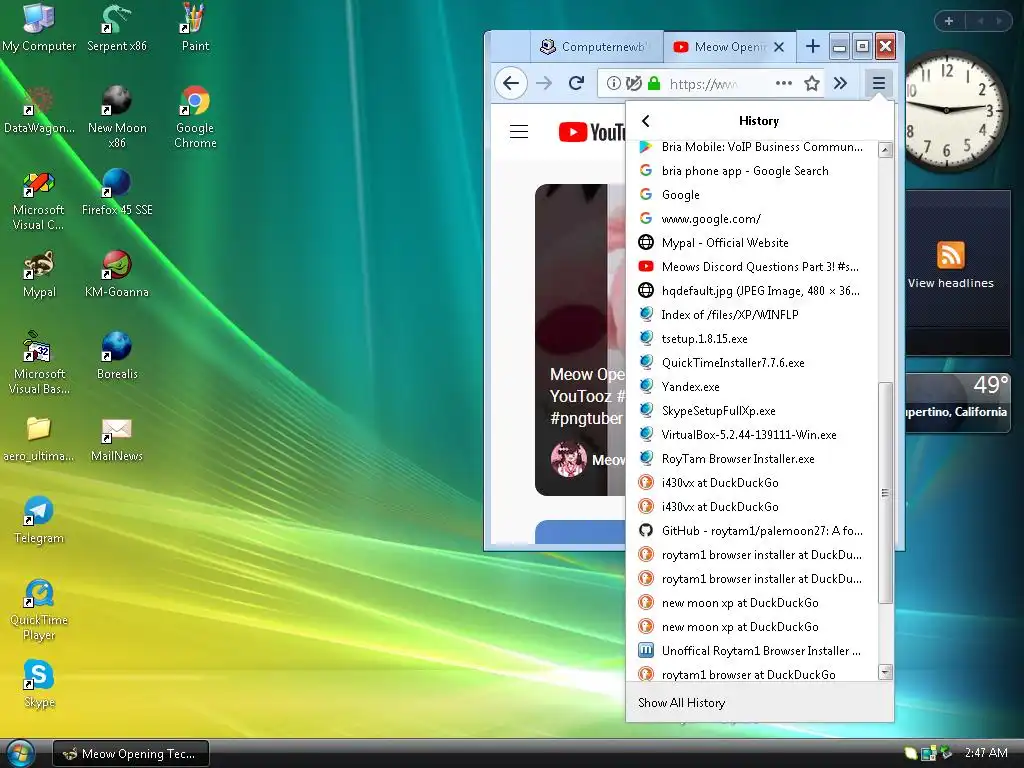Open the 'Yandex.exe' history entry
This screenshot has width=1024, height=768.
(x=753, y=387)
